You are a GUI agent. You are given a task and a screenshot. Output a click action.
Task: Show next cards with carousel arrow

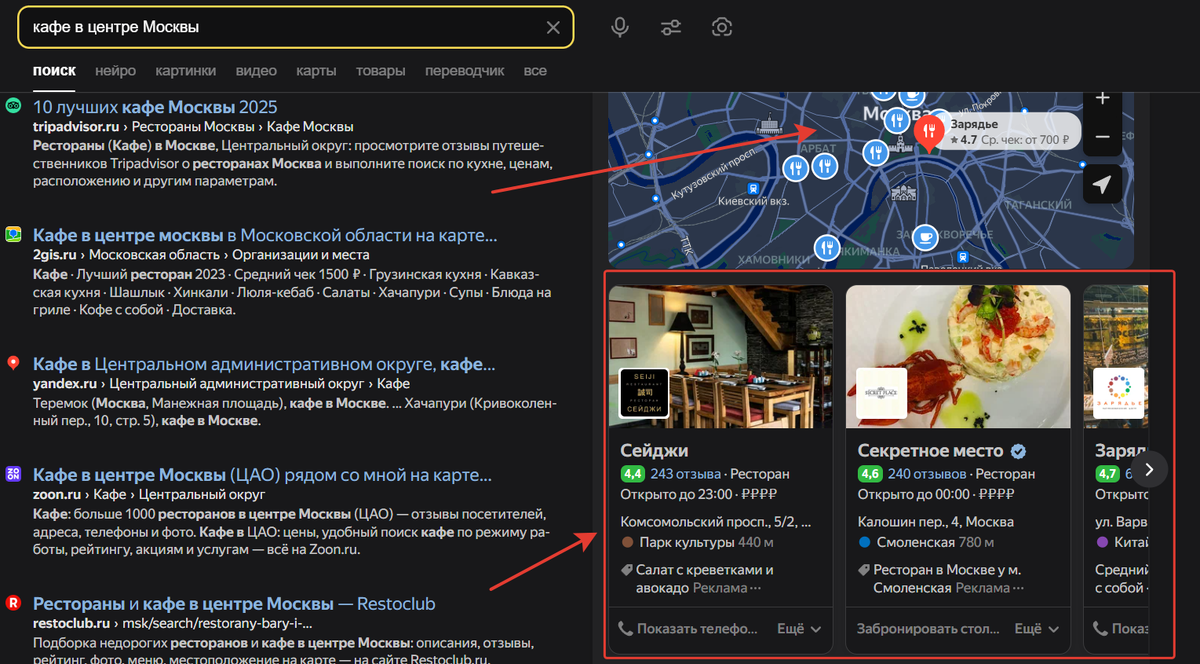pyautogui.click(x=1150, y=468)
